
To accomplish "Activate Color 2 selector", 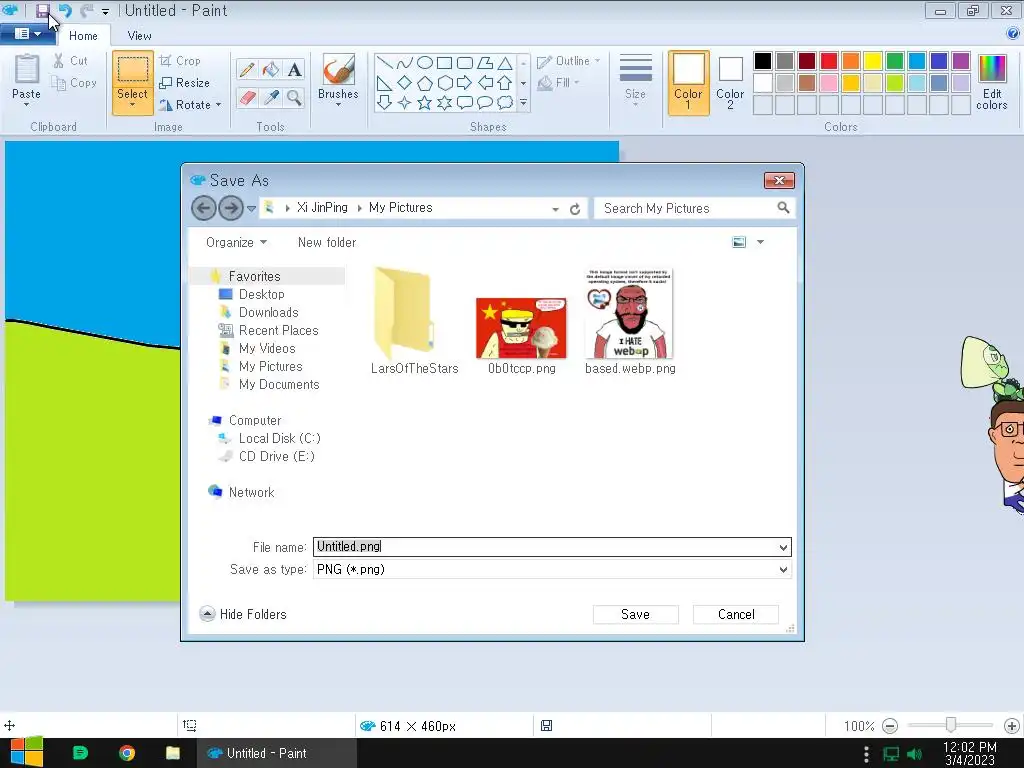I will pos(730,83).
